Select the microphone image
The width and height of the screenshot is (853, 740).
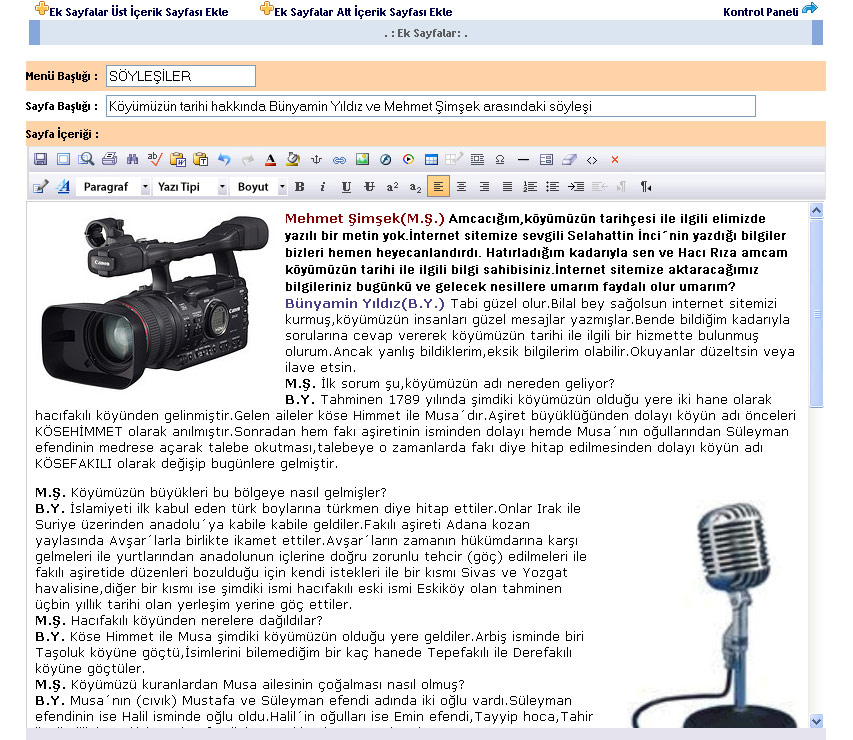pos(716,615)
